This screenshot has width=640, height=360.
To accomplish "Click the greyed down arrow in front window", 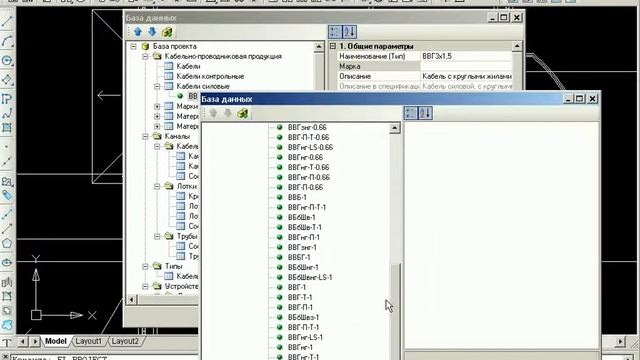I will pos(228,113).
